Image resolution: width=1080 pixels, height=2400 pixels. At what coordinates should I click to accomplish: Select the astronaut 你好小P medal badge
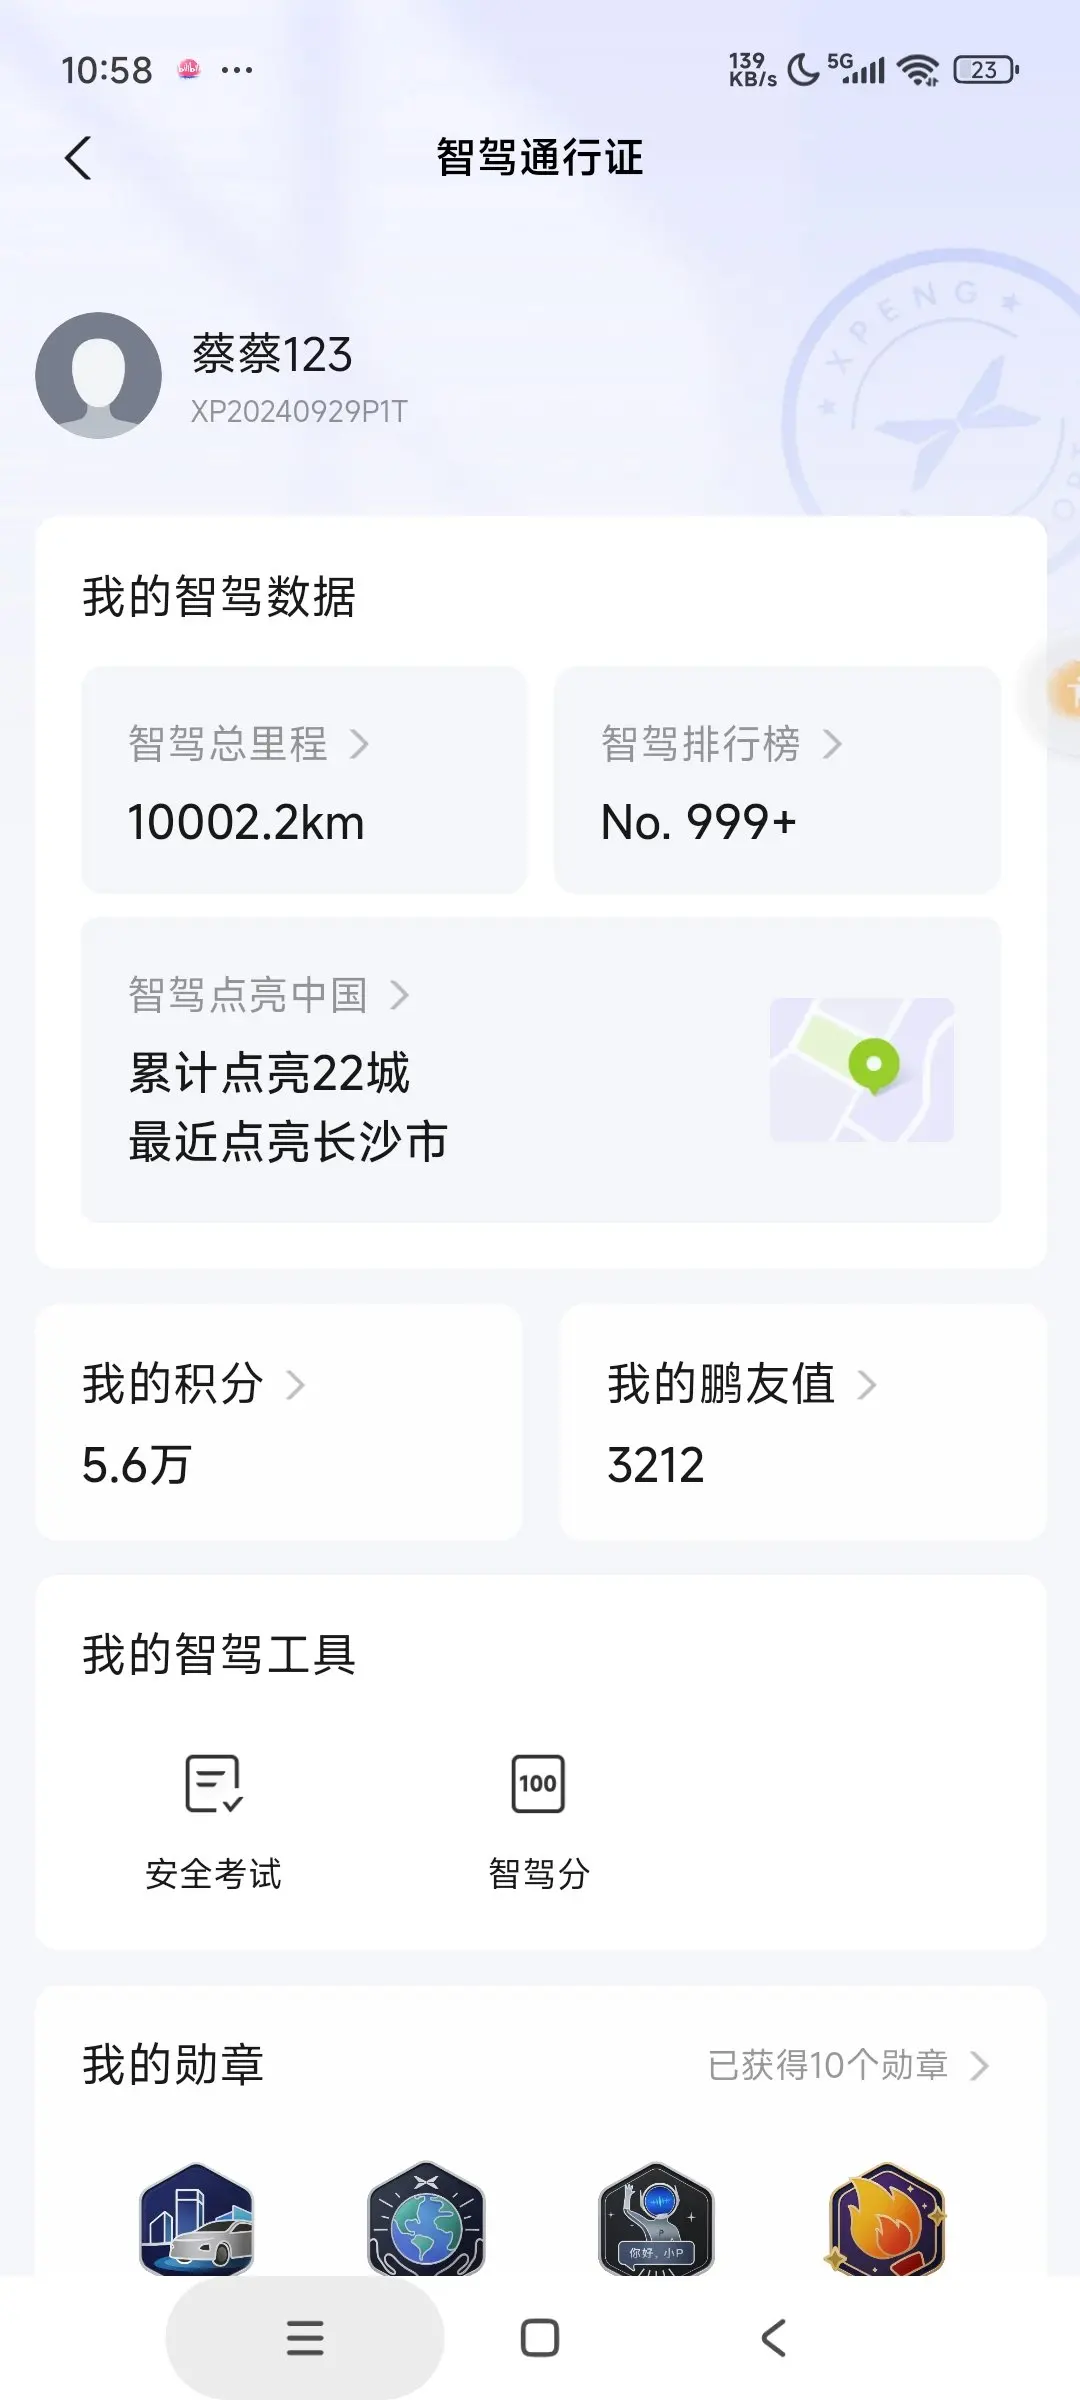click(x=656, y=2220)
